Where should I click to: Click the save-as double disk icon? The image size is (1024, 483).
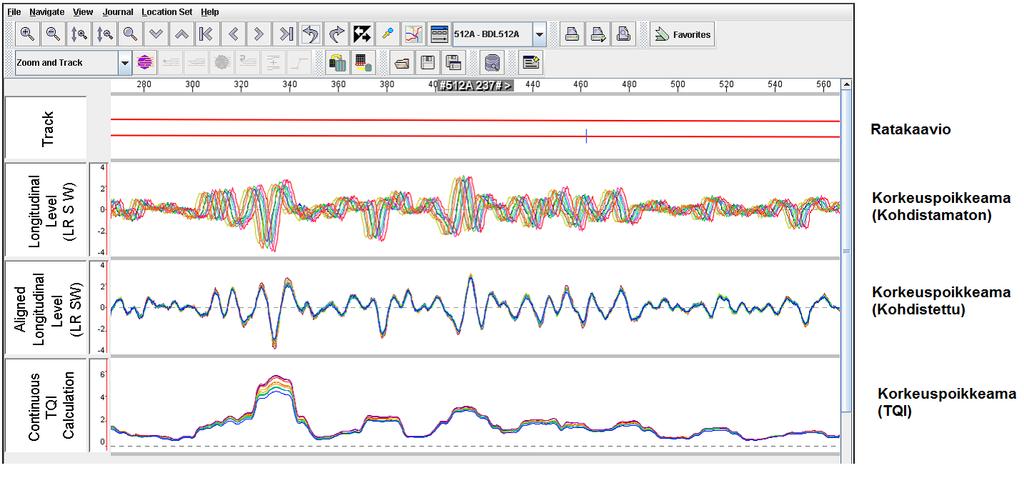point(453,63)
